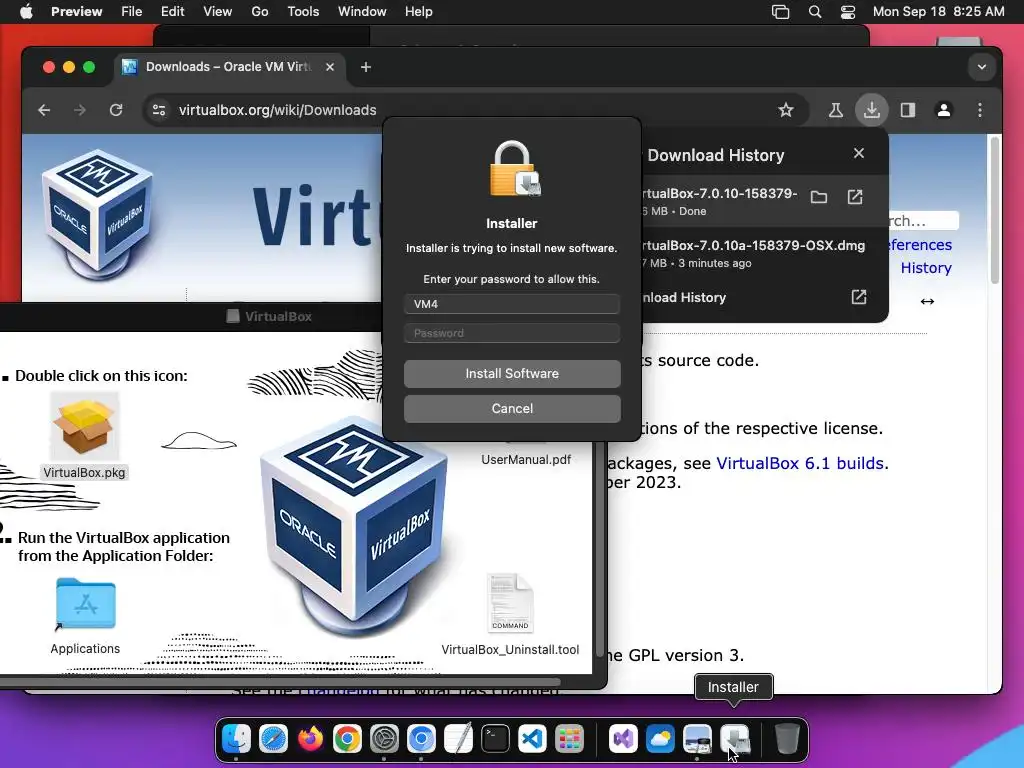
Task: Click the screen mirroring menu bar icon
Action: point(780,12)
